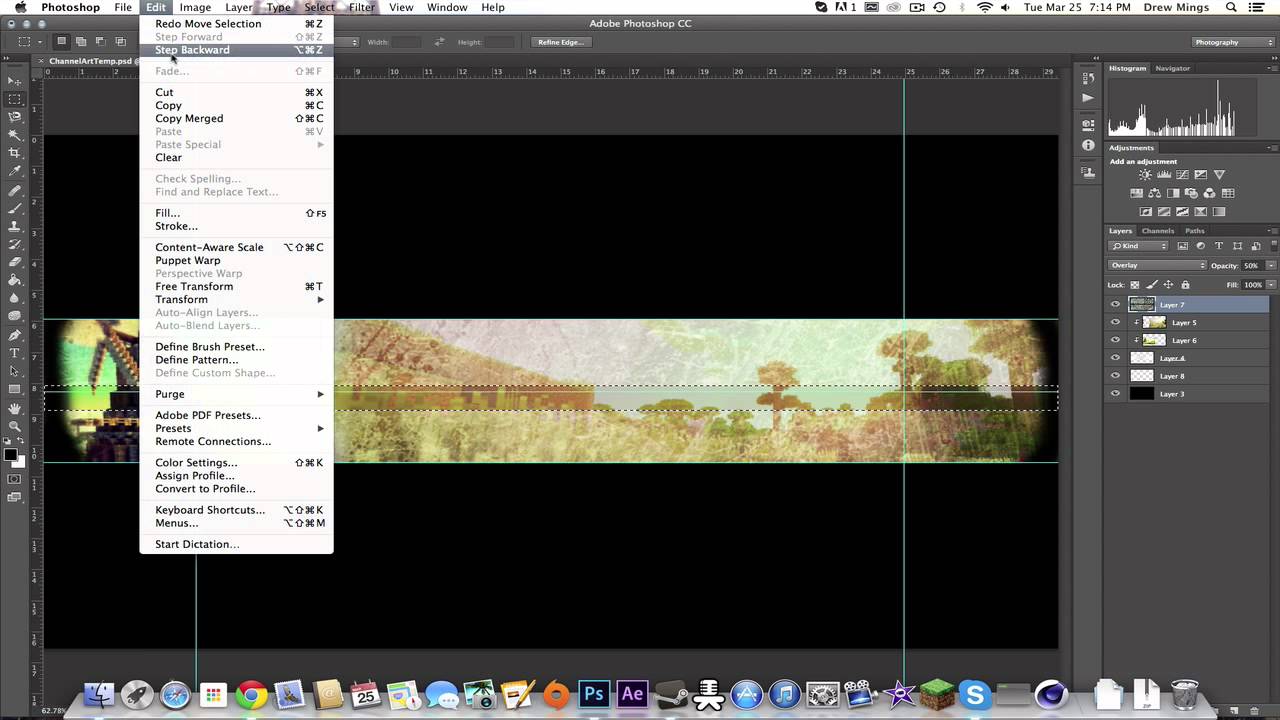Open the Actions panel play icon
Viewport: 1280px width, 720px height.
(x=1088, y=98)
